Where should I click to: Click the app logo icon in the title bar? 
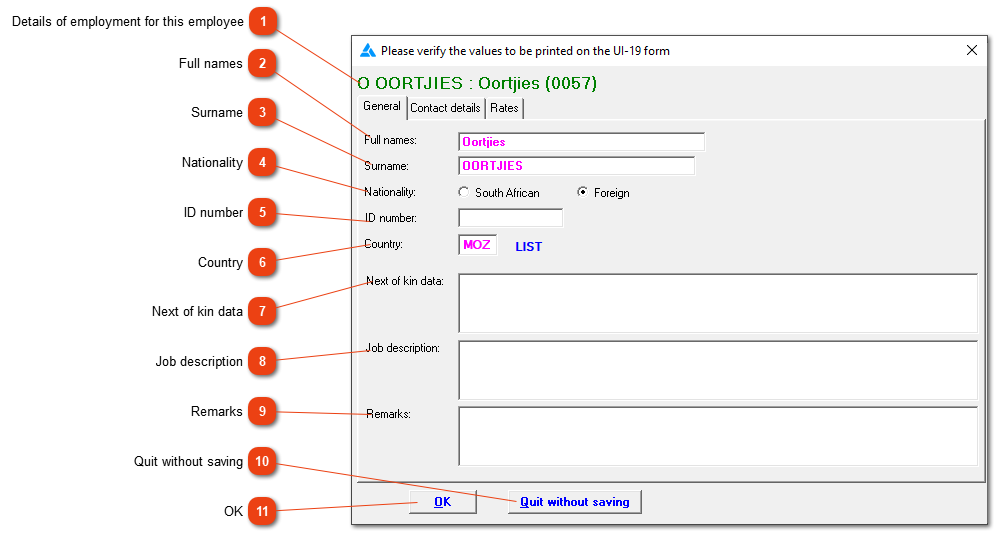click(x=368, y=51)
